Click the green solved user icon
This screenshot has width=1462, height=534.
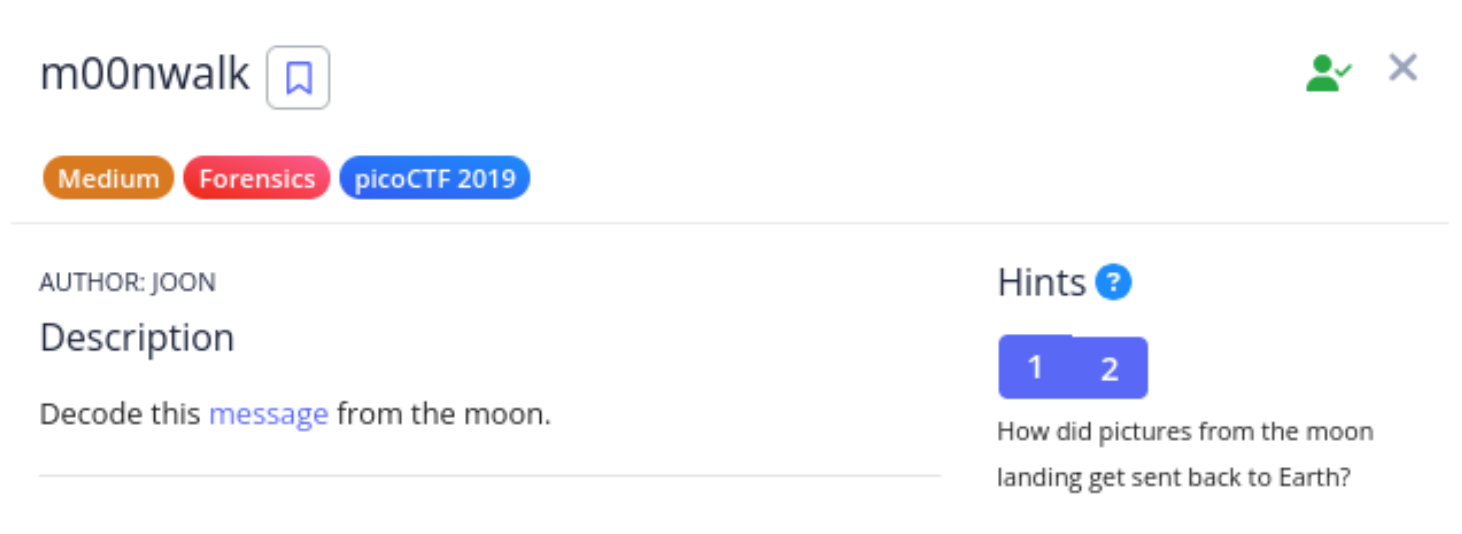(x=1328, y=73)
